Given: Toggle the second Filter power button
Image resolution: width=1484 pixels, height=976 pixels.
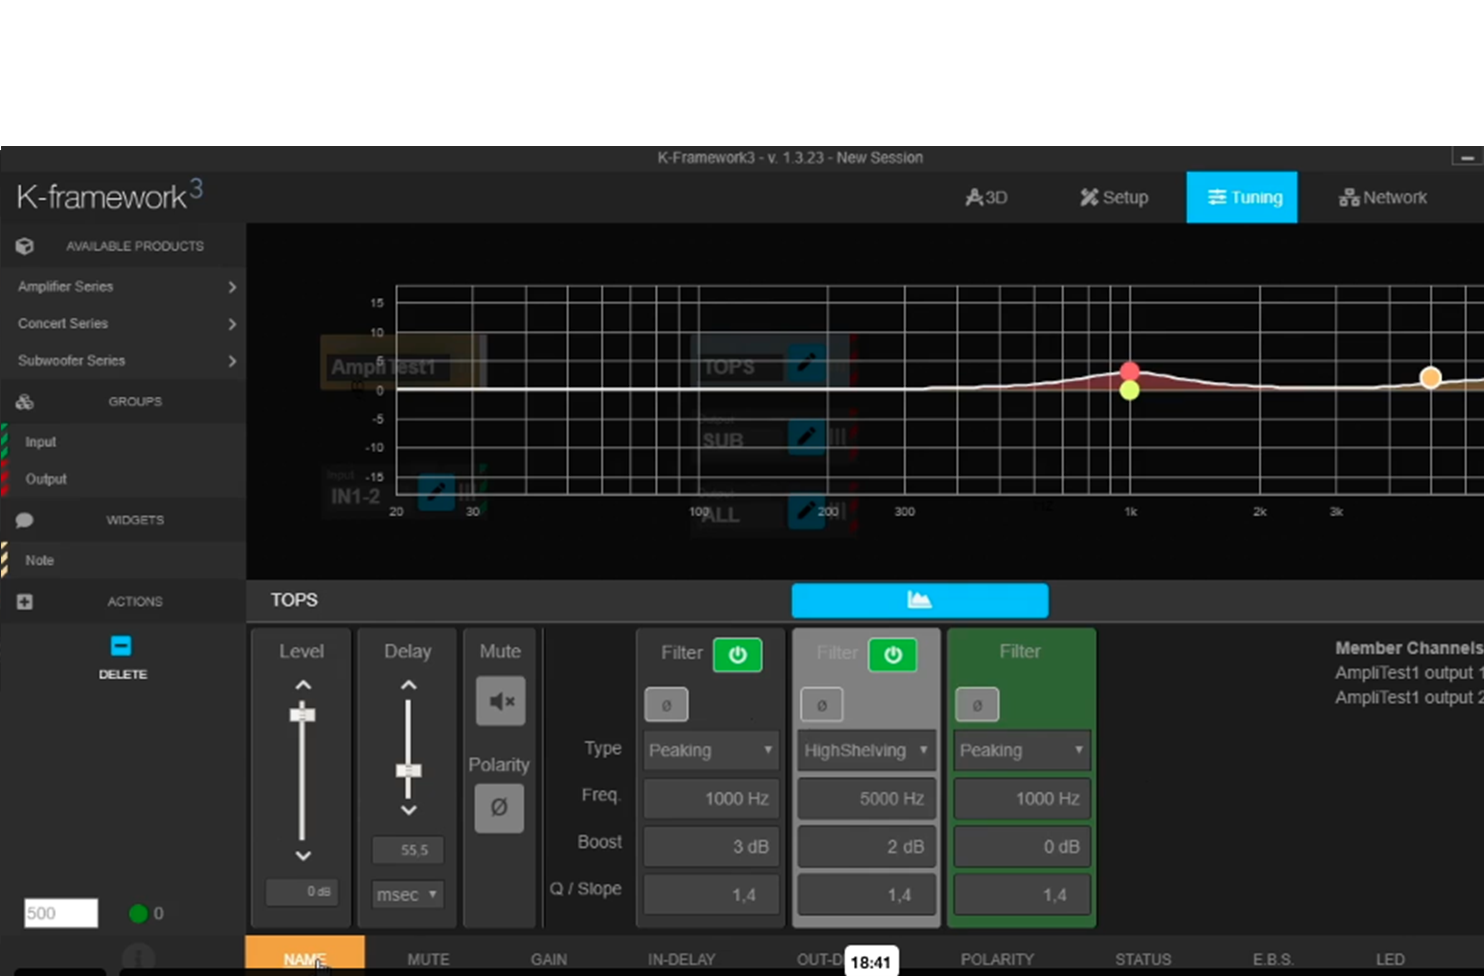Looking at the screenshot, I should 892,655.
